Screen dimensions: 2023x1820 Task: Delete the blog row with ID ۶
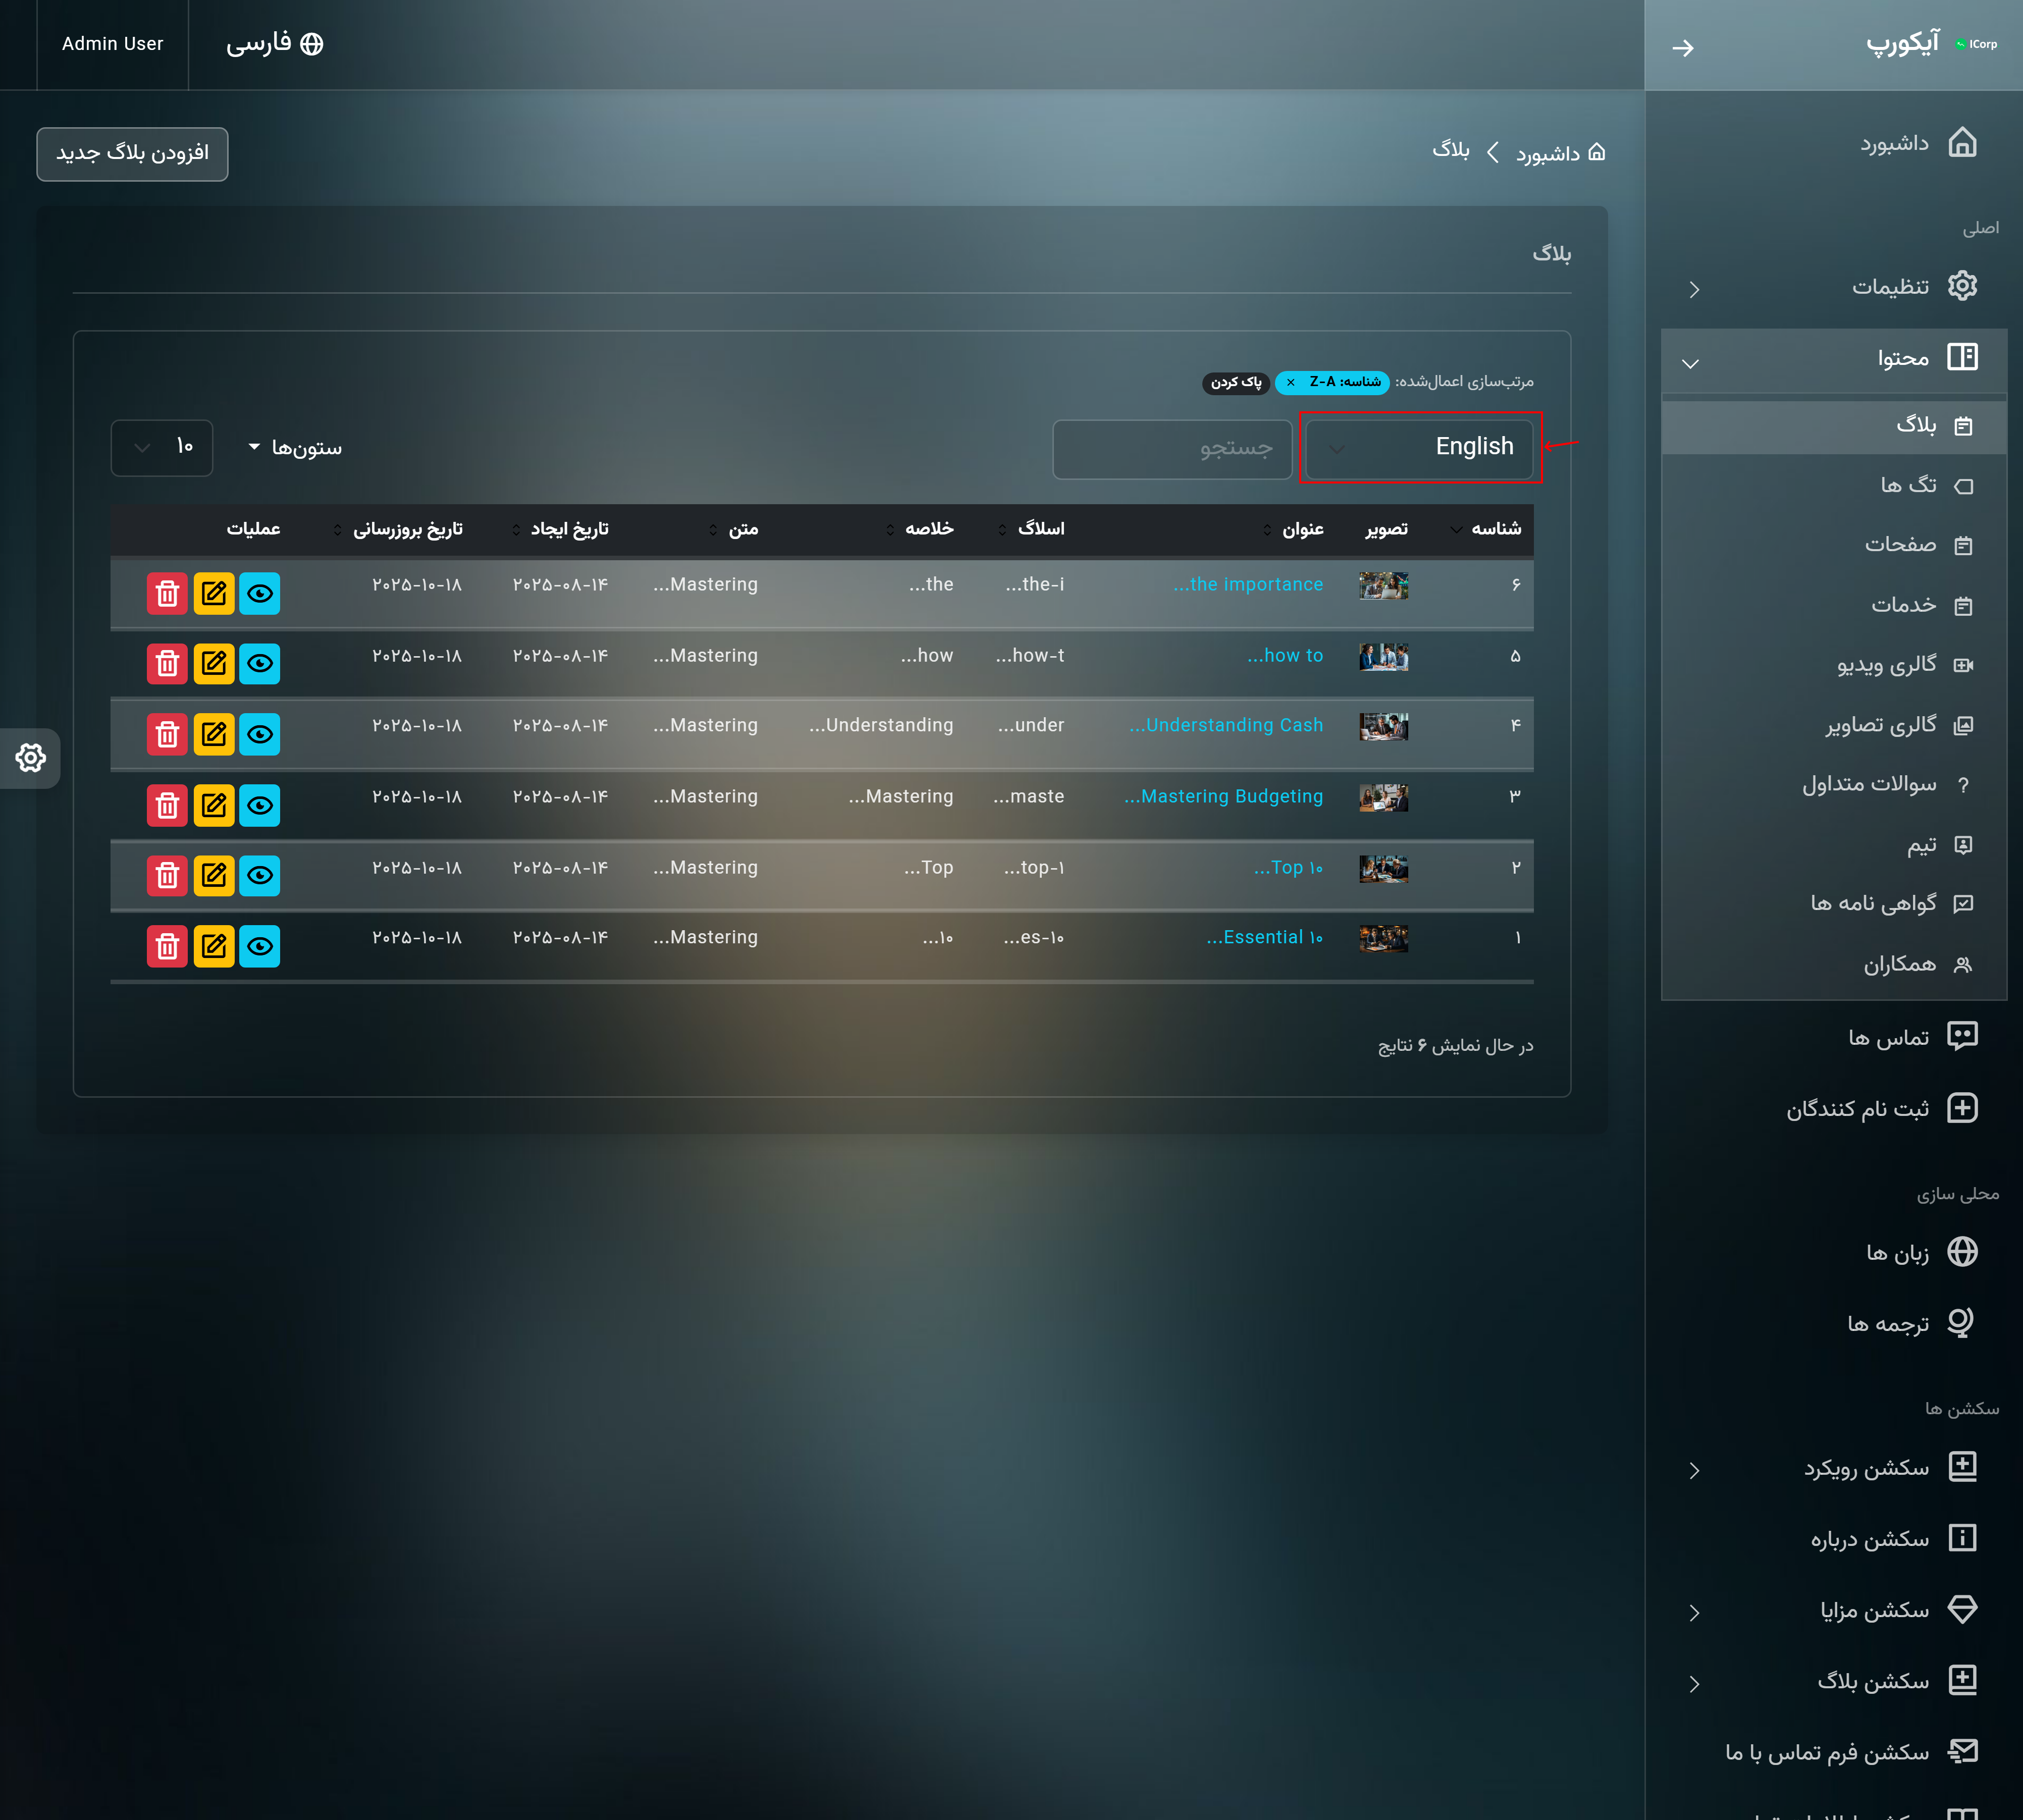[167, 593]
